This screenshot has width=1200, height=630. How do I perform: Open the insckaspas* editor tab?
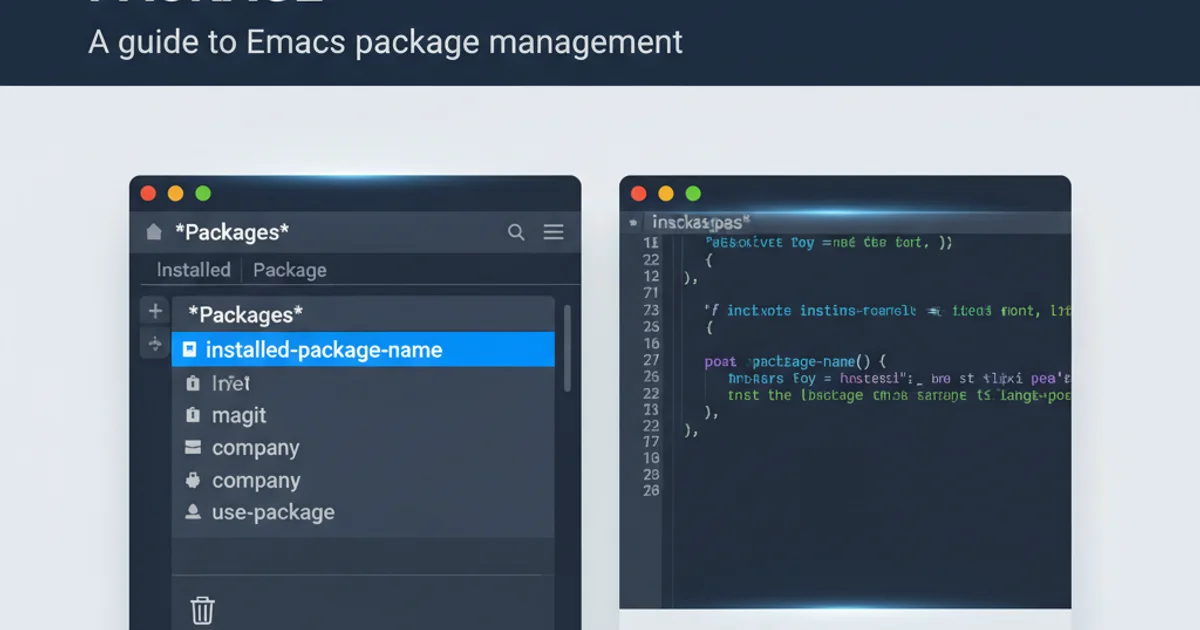point(700,222)
